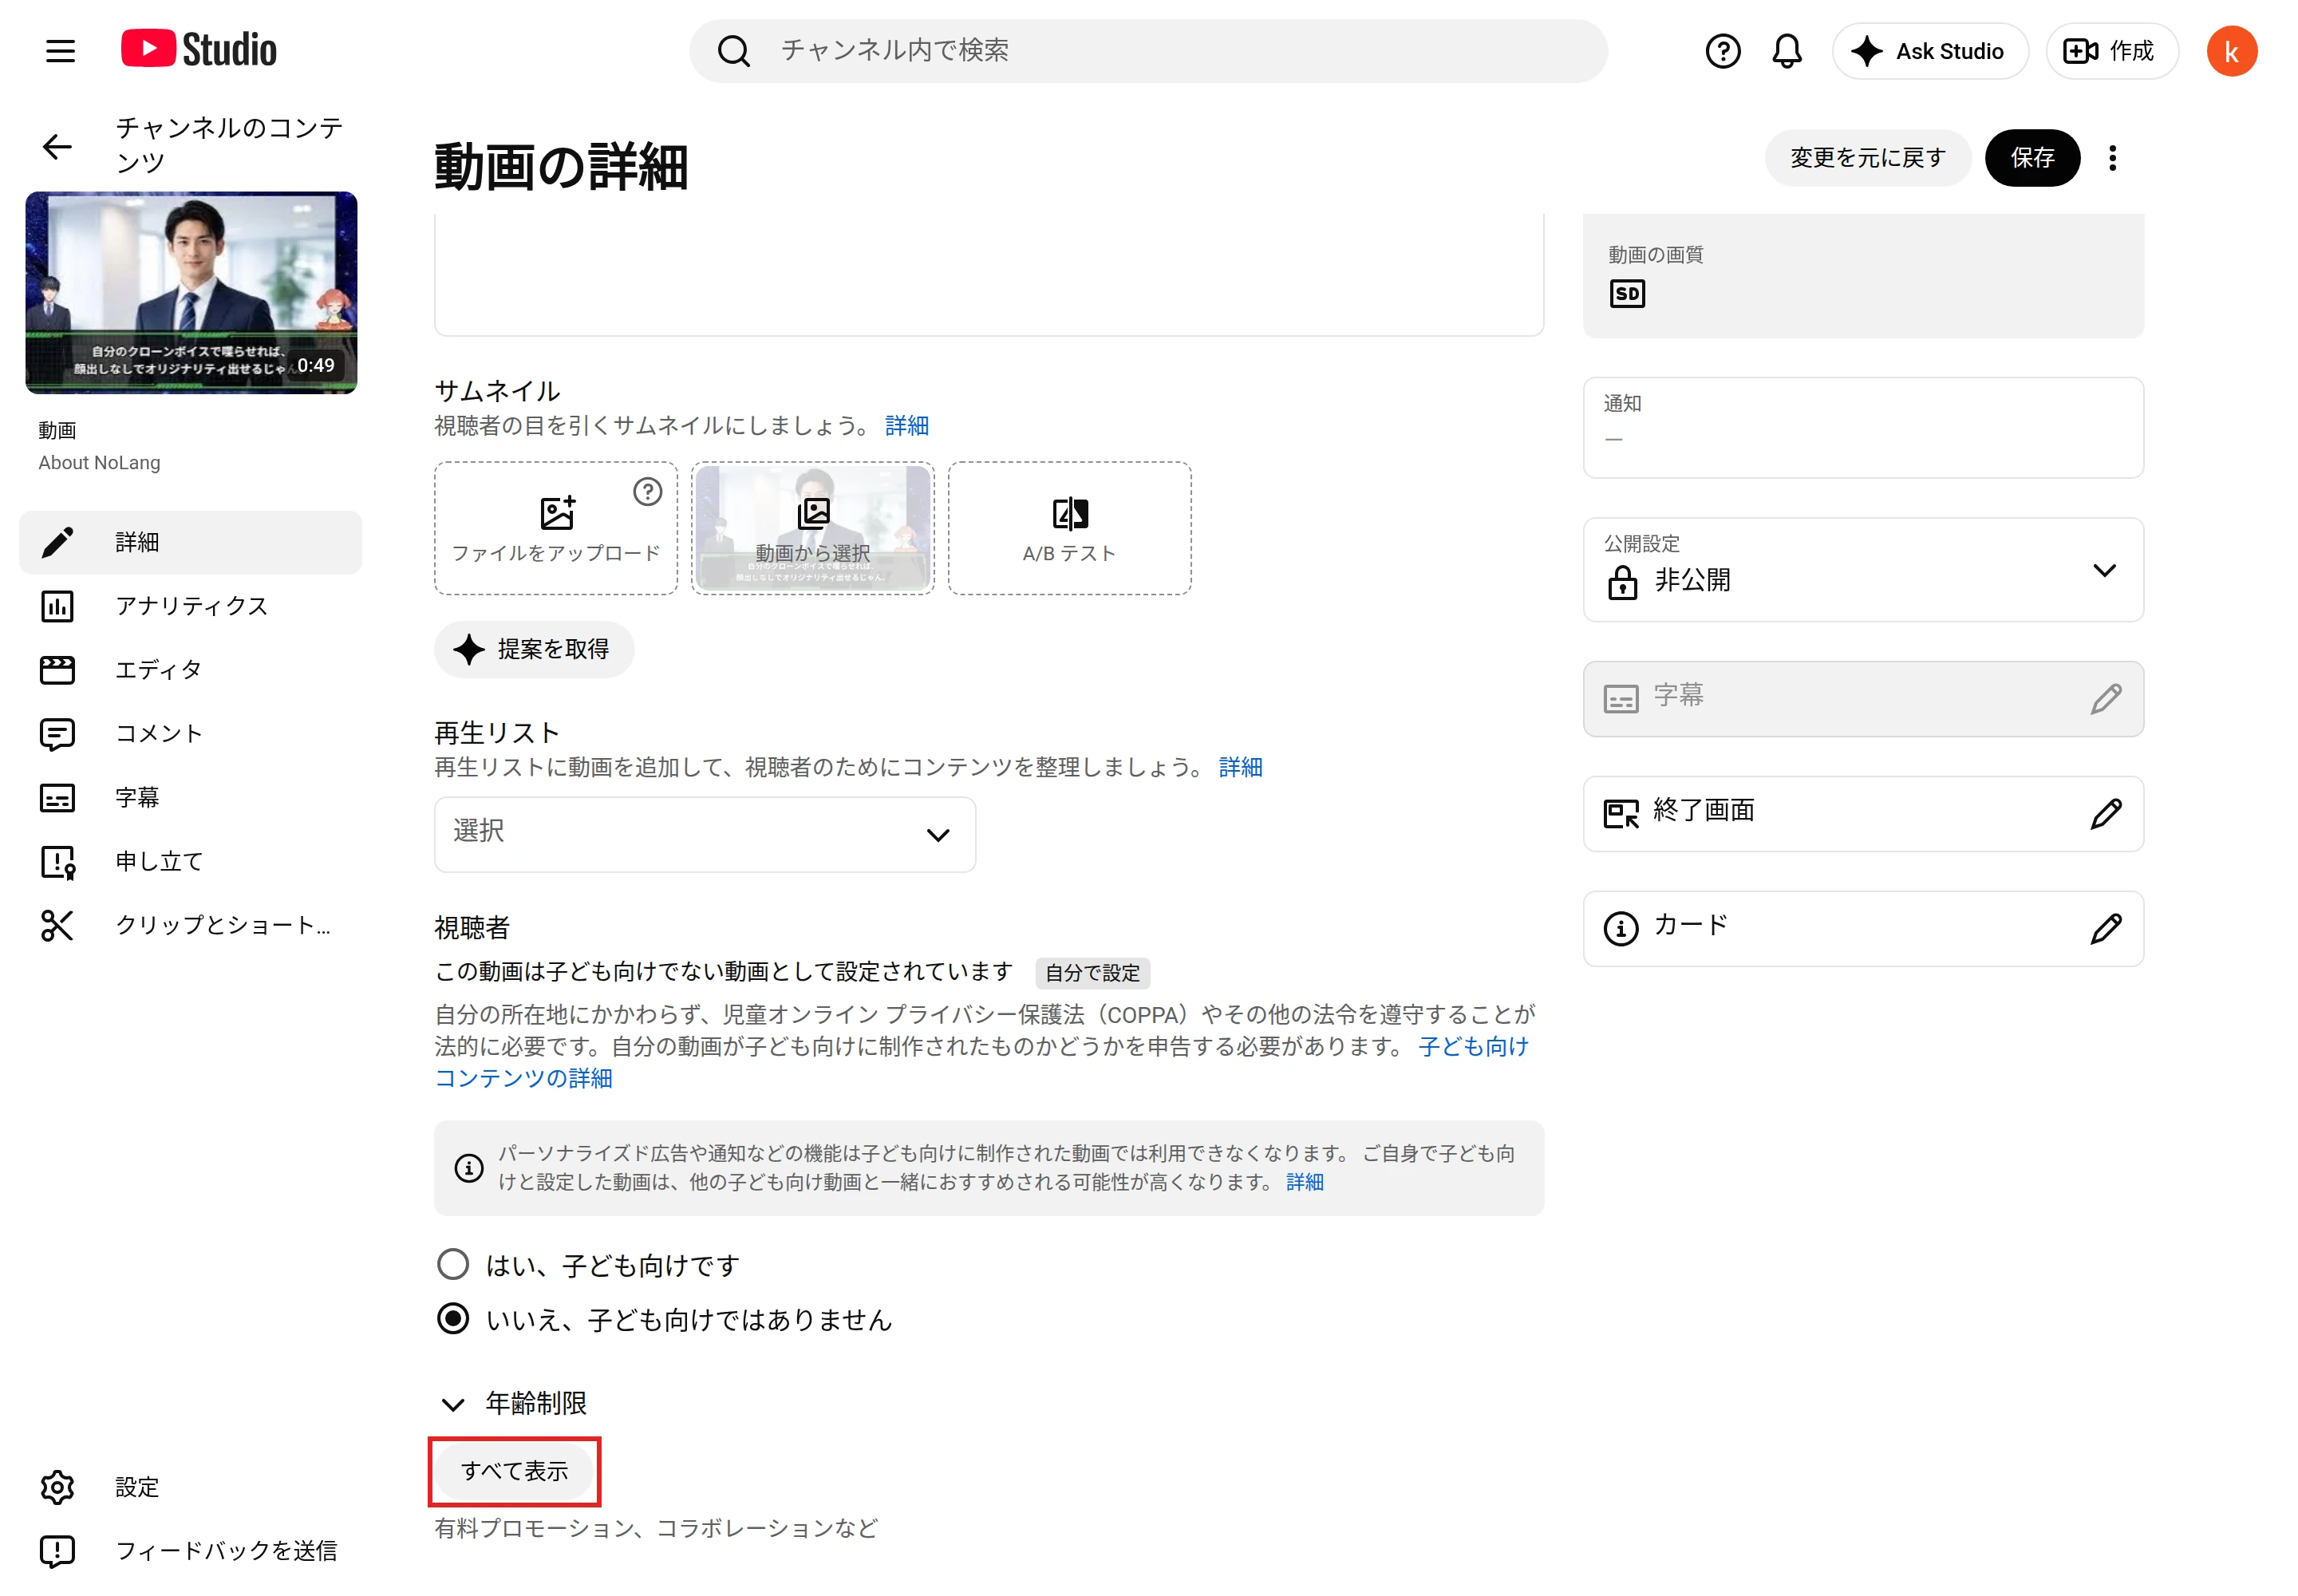The image size is (2298, 1596).
Task: Open エディタ in the sidebar
Action: 190,670
